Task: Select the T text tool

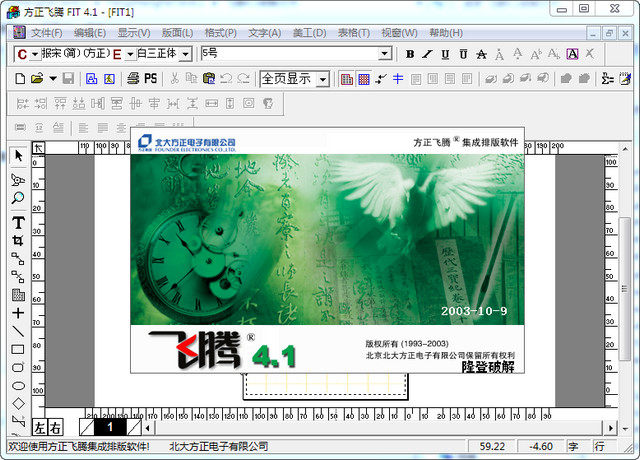Action: 18,223
